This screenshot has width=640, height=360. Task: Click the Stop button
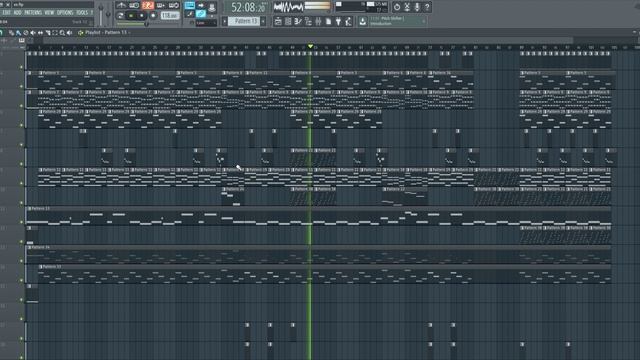click(x=142, y=16)
